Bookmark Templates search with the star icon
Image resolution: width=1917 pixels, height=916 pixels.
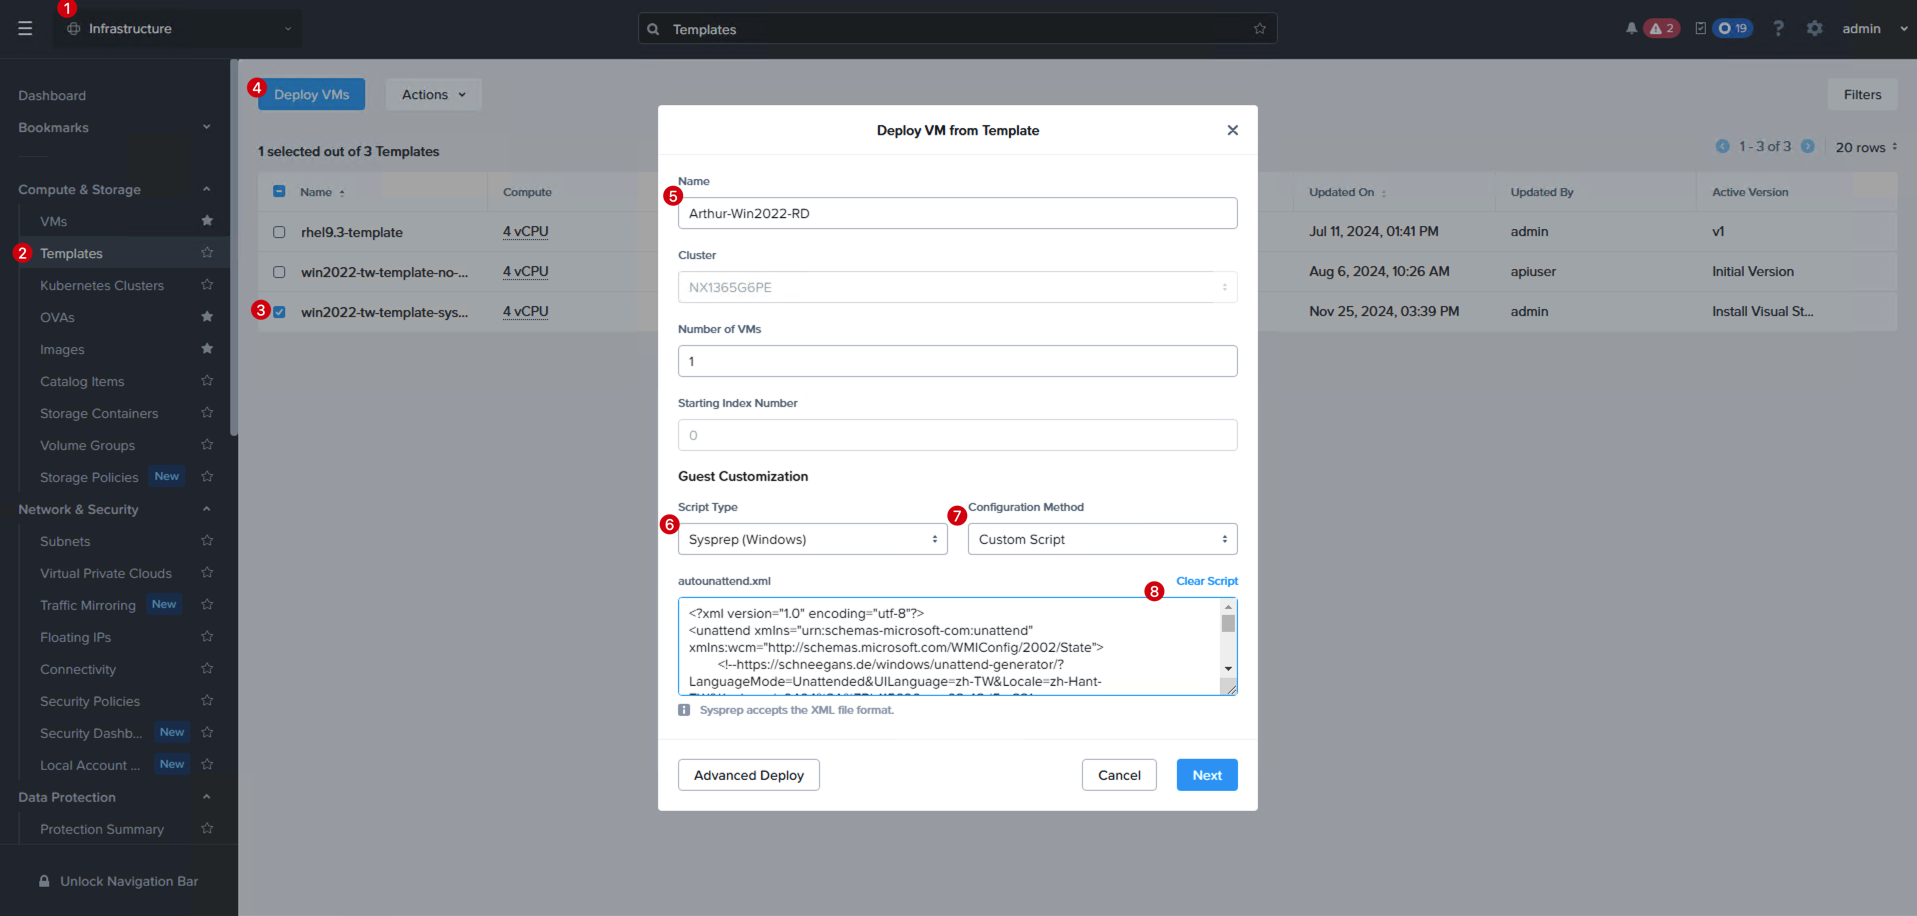point(1260,29)
